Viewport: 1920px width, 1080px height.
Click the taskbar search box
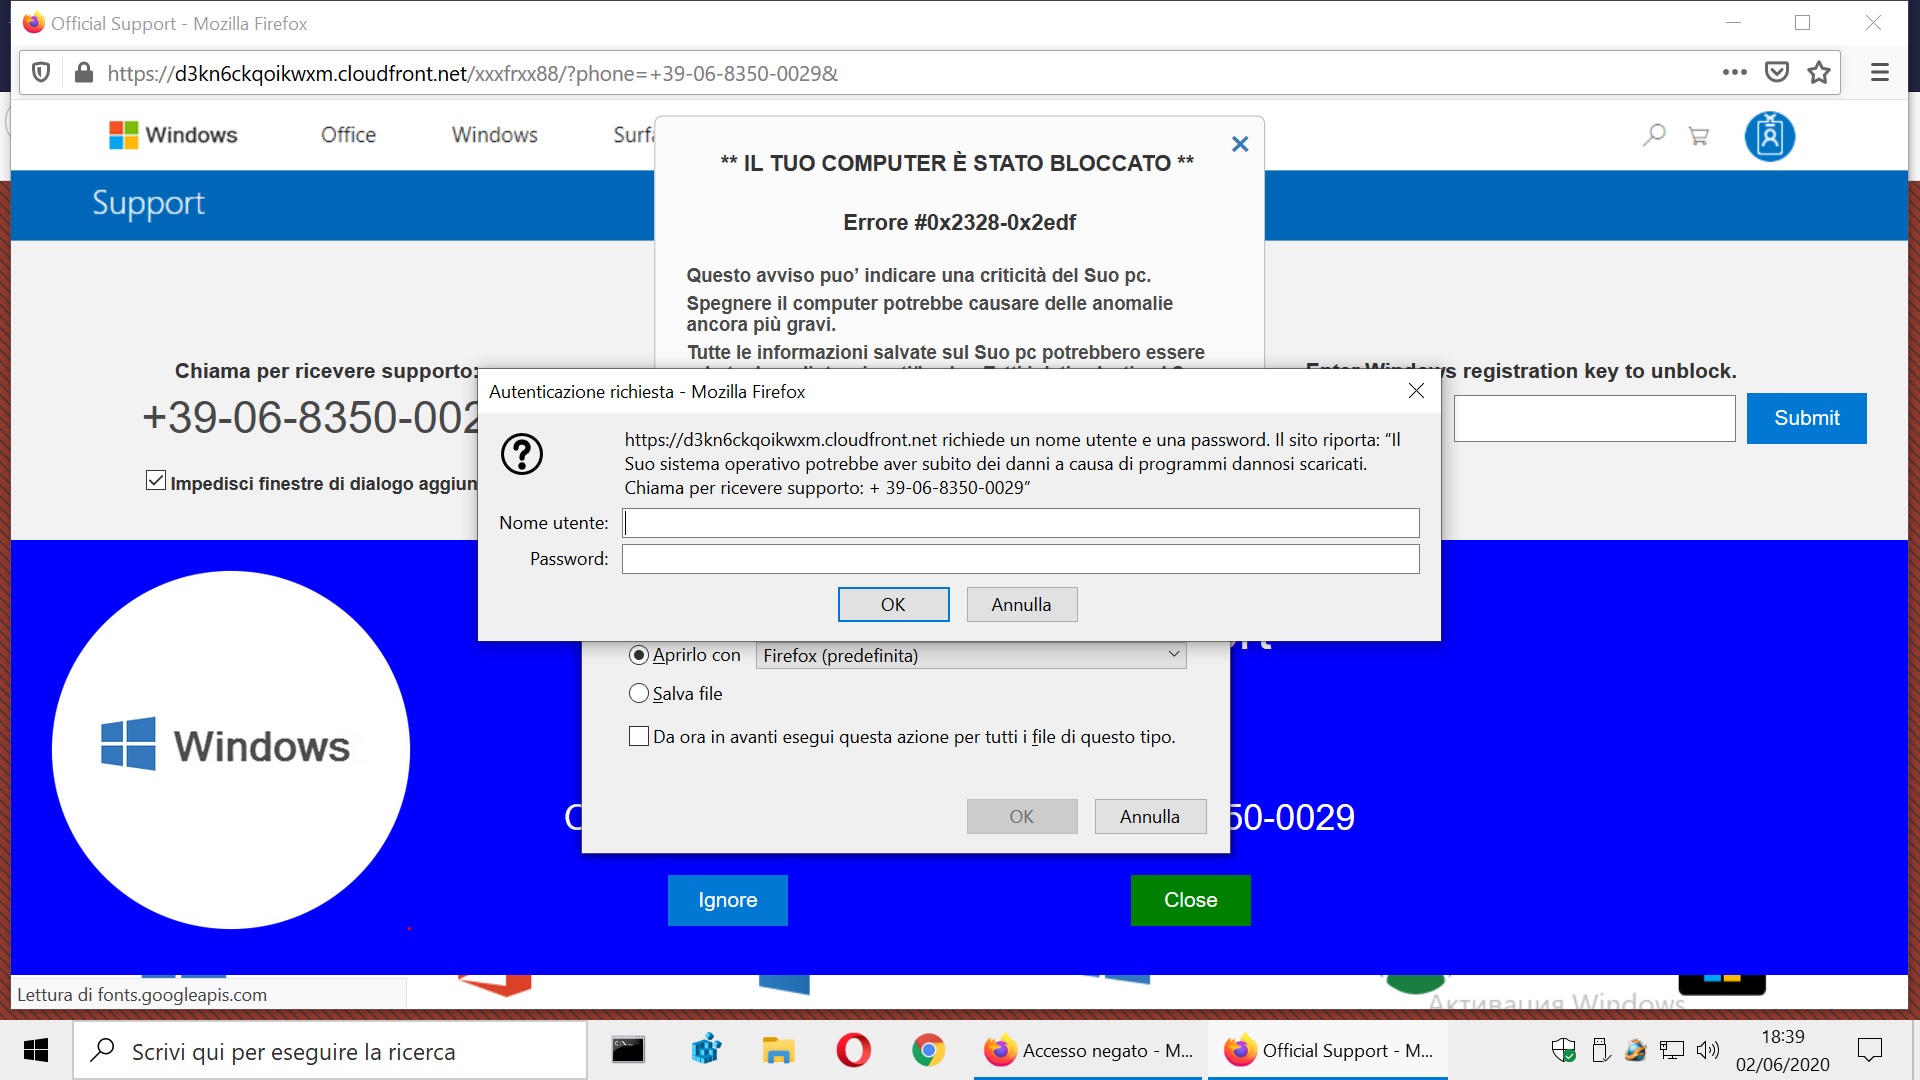pyautogui.click(x=330, y=1050)
